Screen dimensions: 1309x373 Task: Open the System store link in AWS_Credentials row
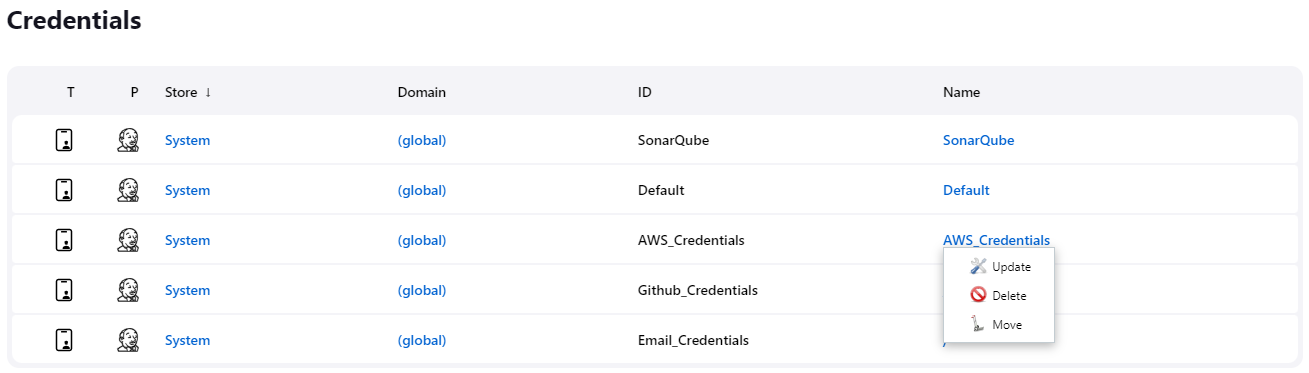[187, 240]
